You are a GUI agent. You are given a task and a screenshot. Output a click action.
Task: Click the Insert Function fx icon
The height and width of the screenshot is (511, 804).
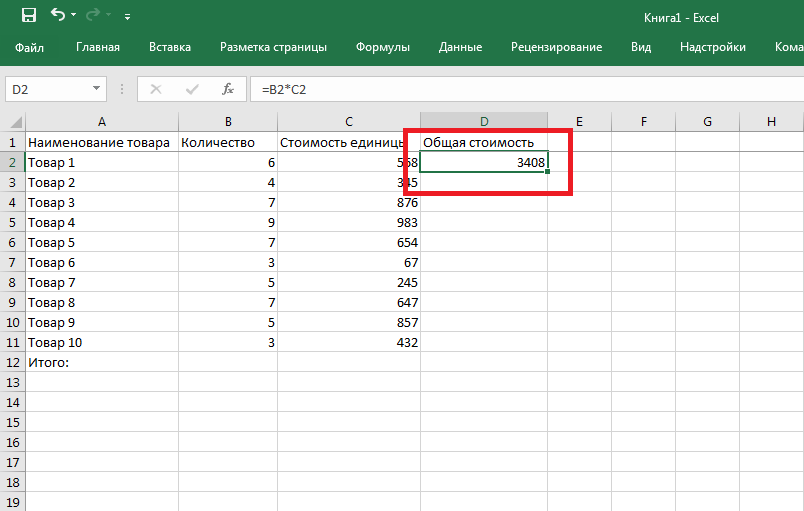point(227,89)
